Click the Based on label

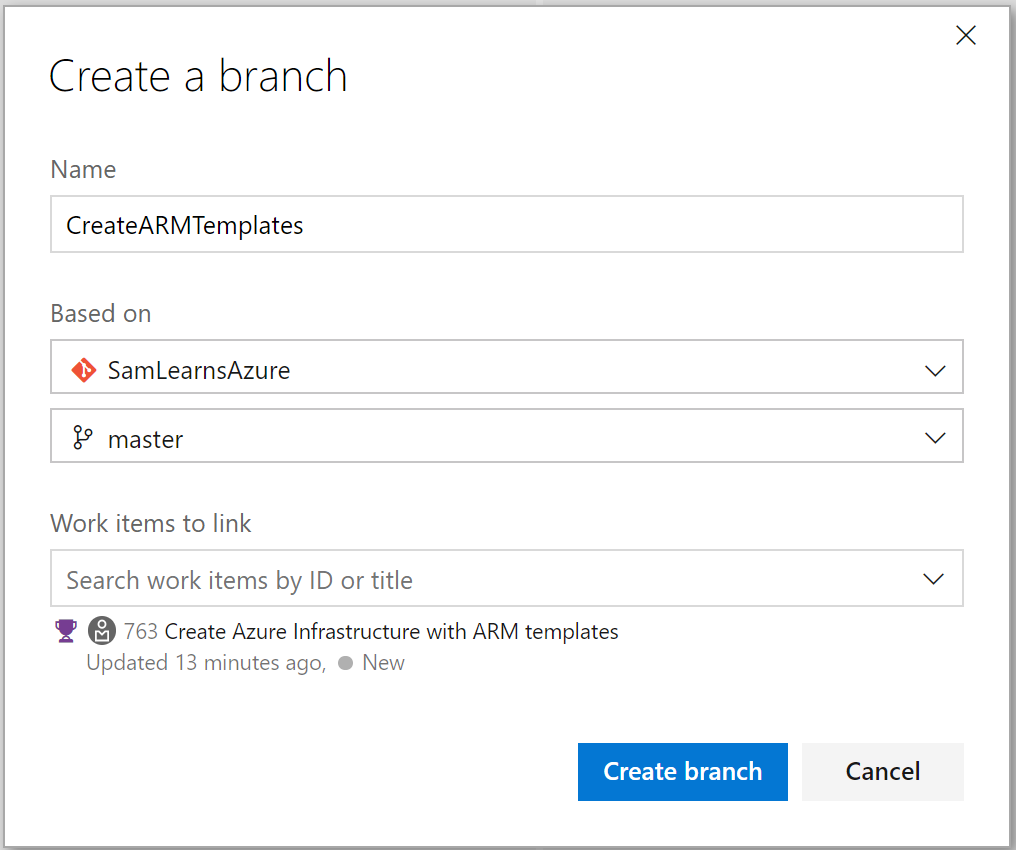(101, 313)
